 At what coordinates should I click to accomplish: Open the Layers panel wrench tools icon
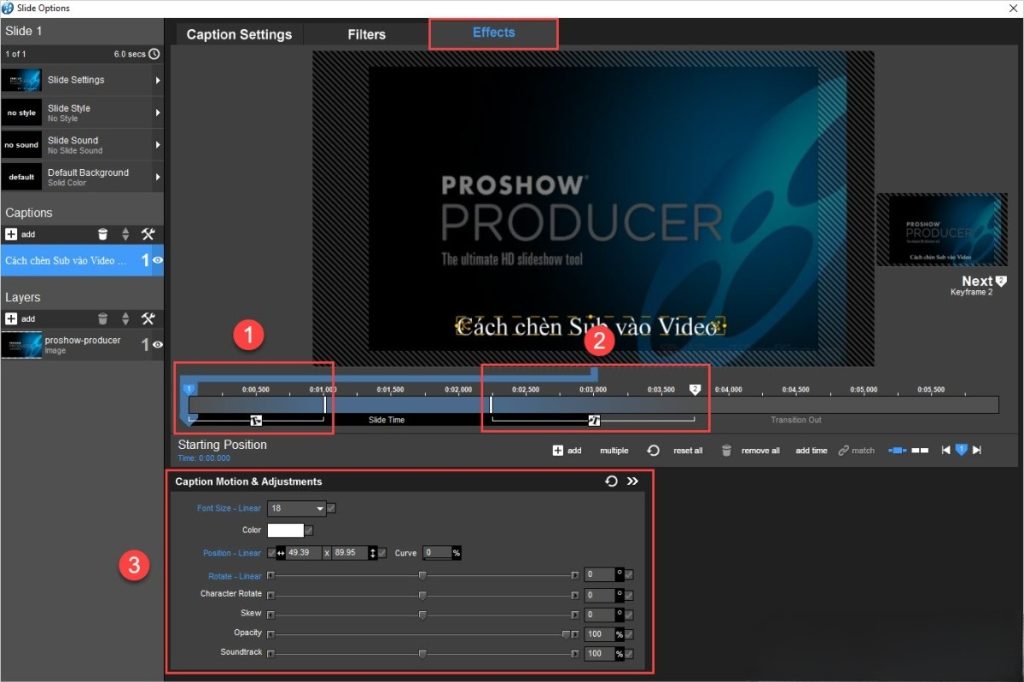click(x=148, y=318)
